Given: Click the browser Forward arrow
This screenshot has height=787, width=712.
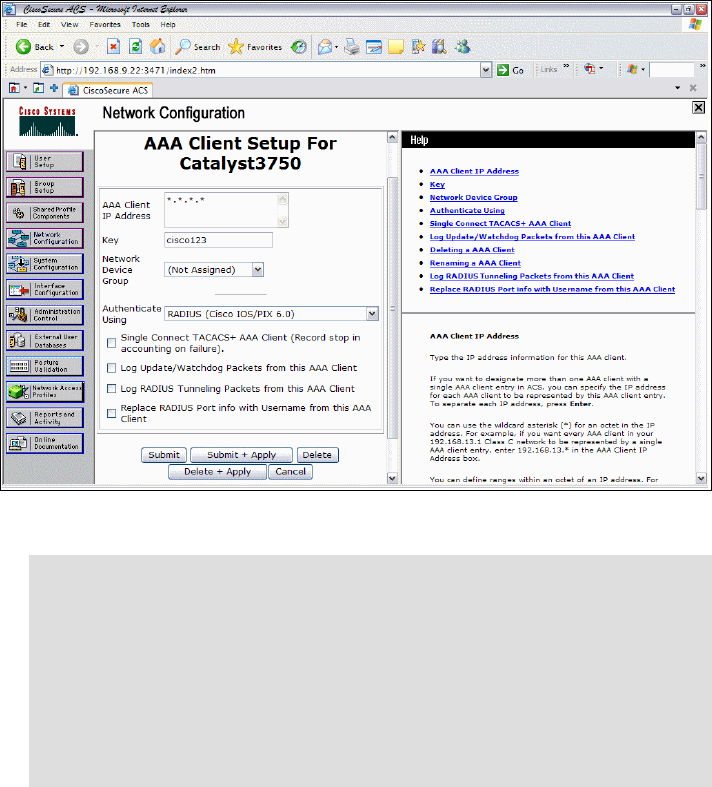Looking at the screenshot, I should pos(81,47).
